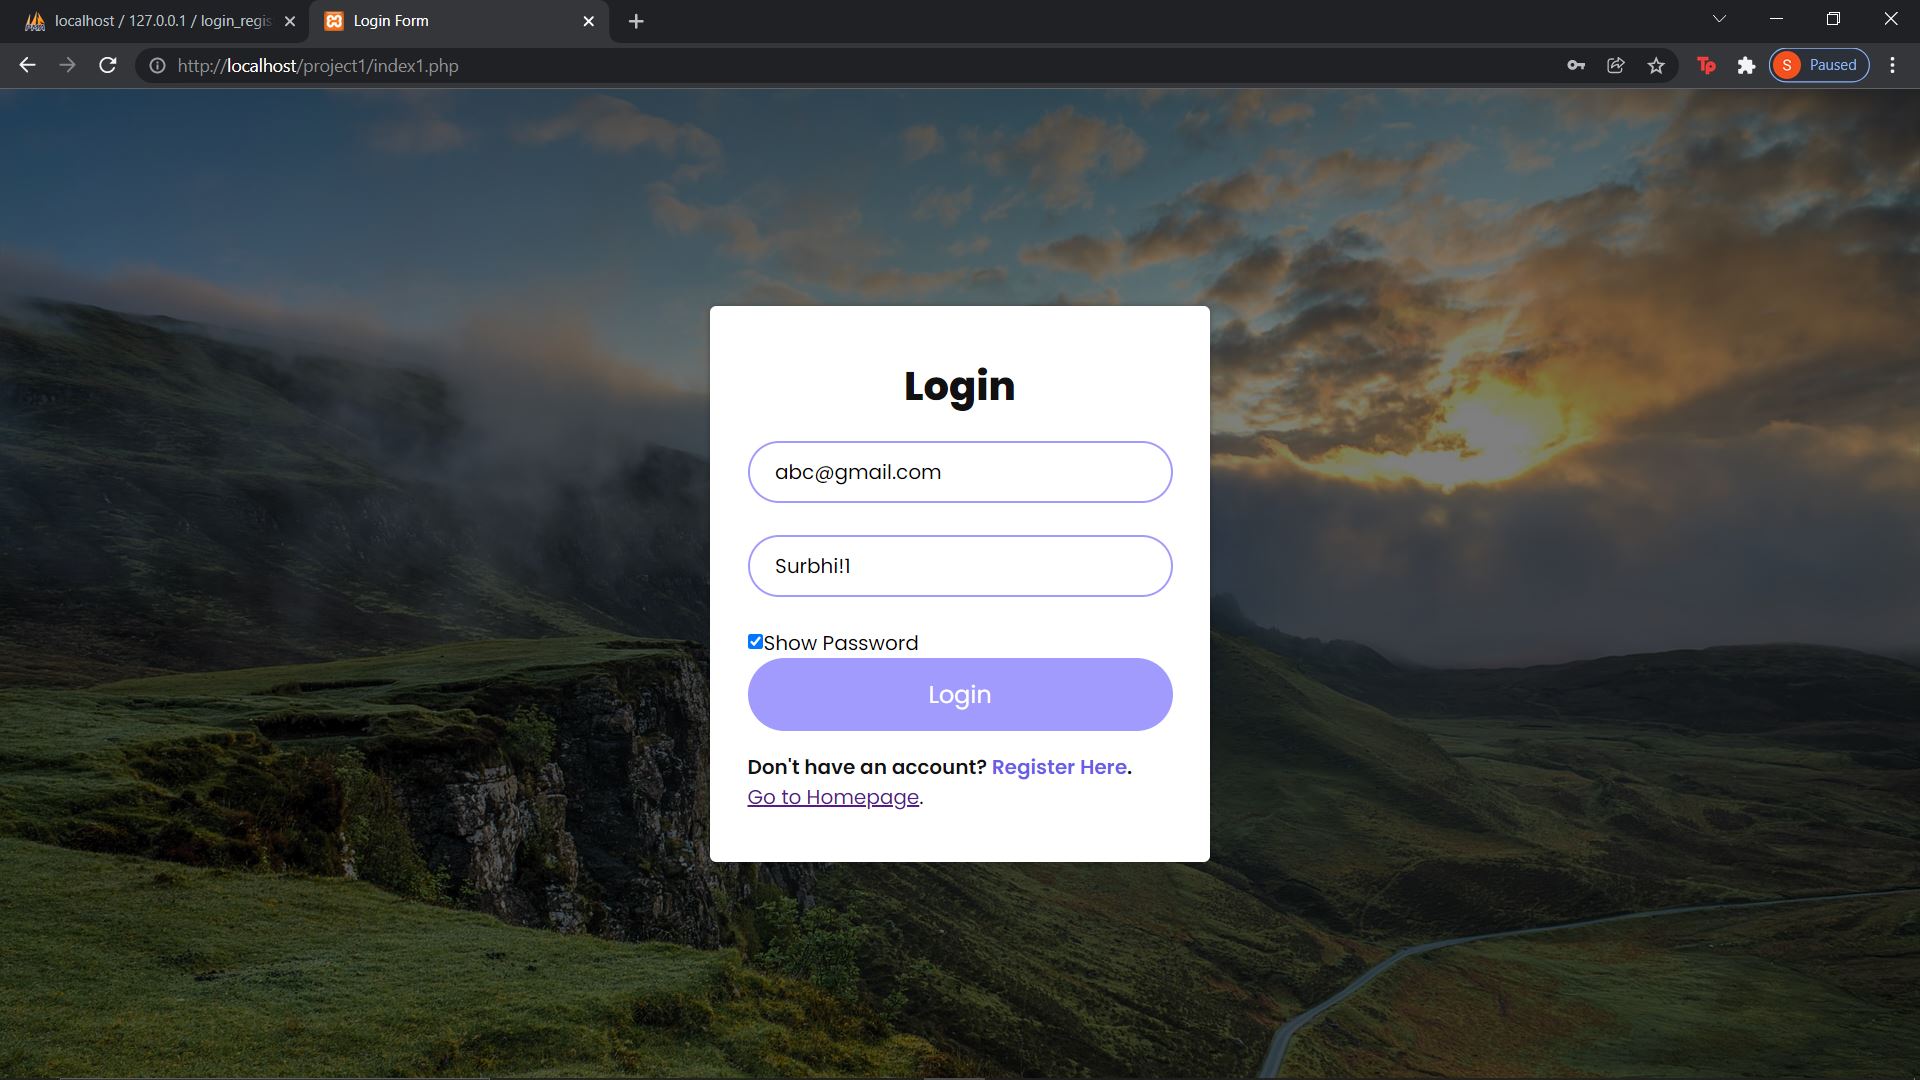Follow the Go to Homepage link
1920x1080 pixels.
click(833, 797)
